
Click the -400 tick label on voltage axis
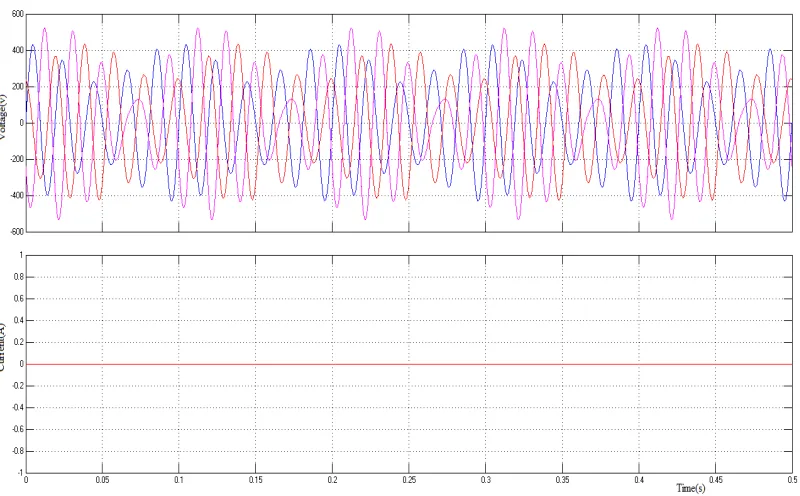coord(16,195)
